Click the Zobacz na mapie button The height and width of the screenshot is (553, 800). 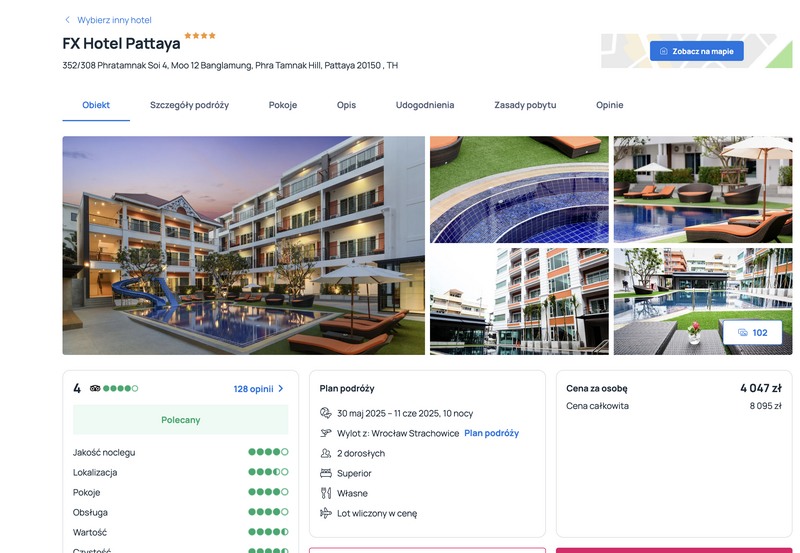pyautogui.click(x=696, y=51)
